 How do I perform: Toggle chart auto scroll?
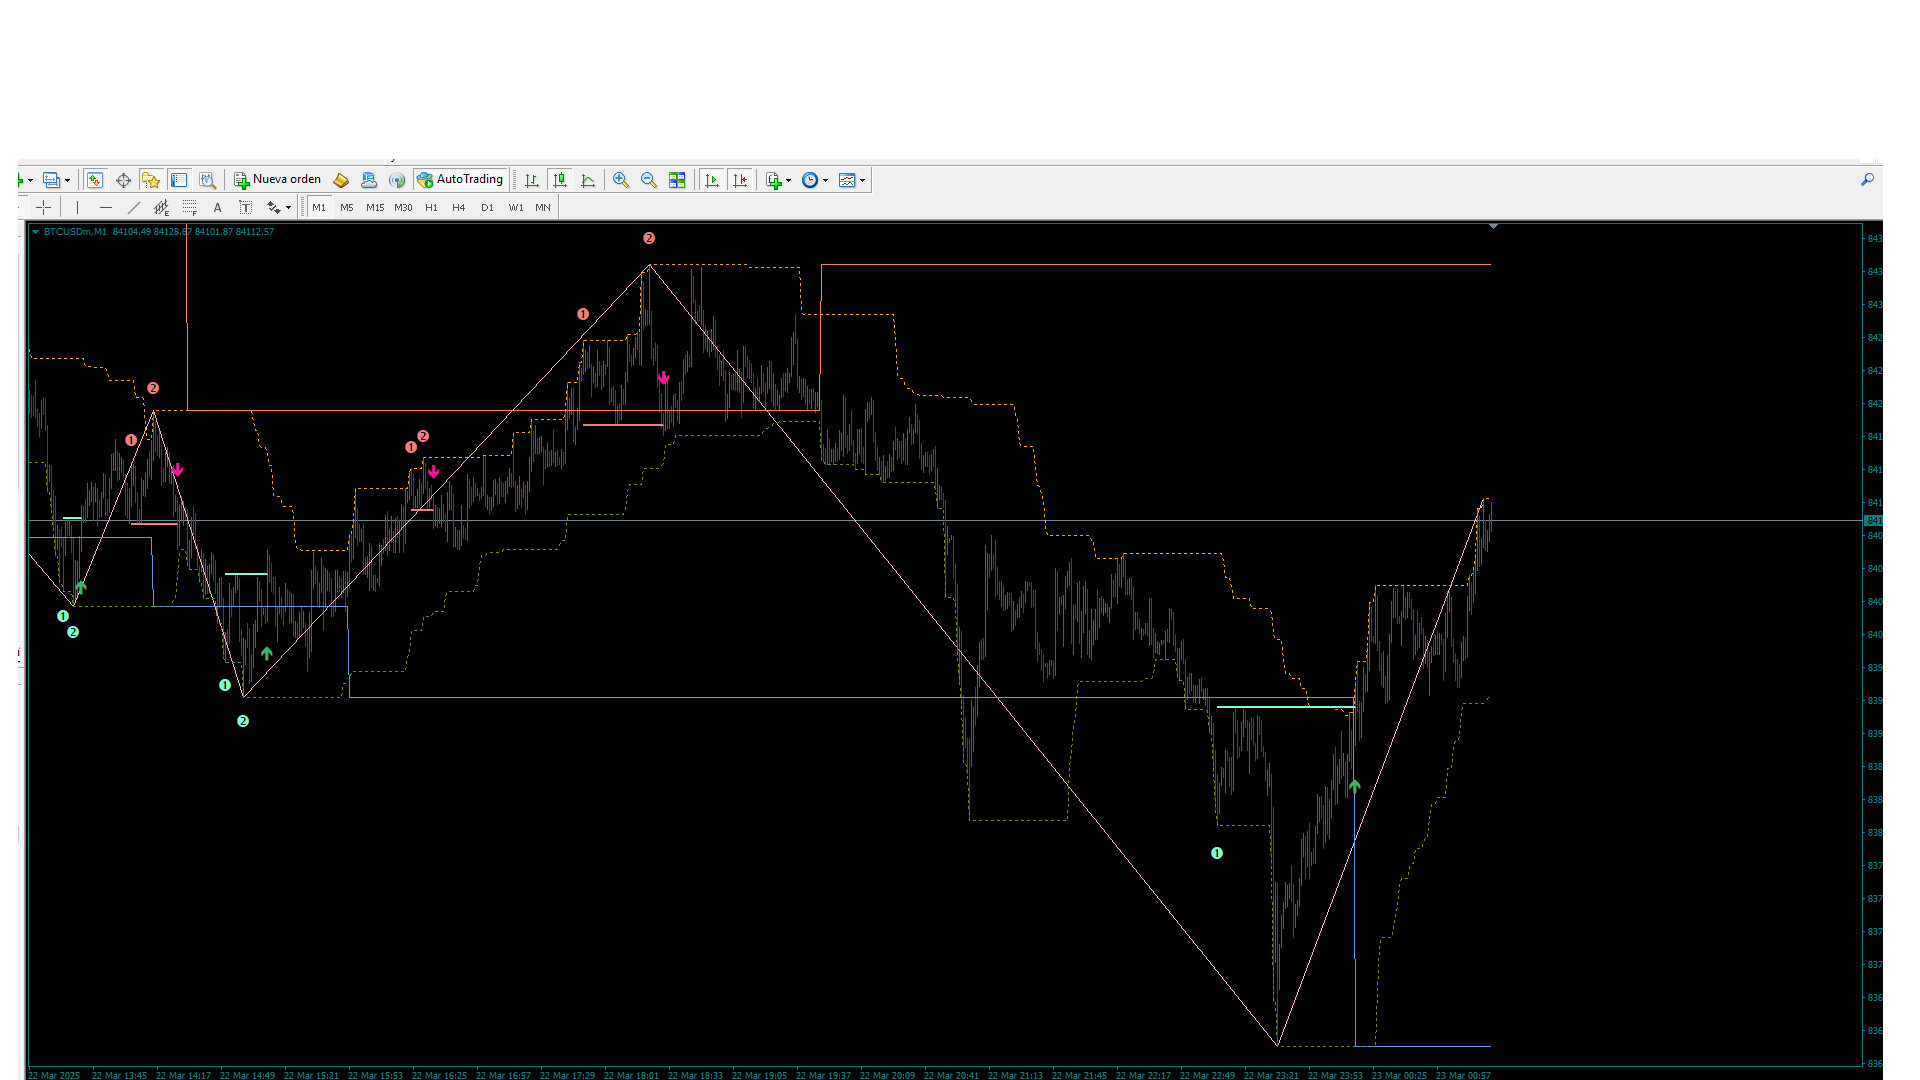(712, 180)
